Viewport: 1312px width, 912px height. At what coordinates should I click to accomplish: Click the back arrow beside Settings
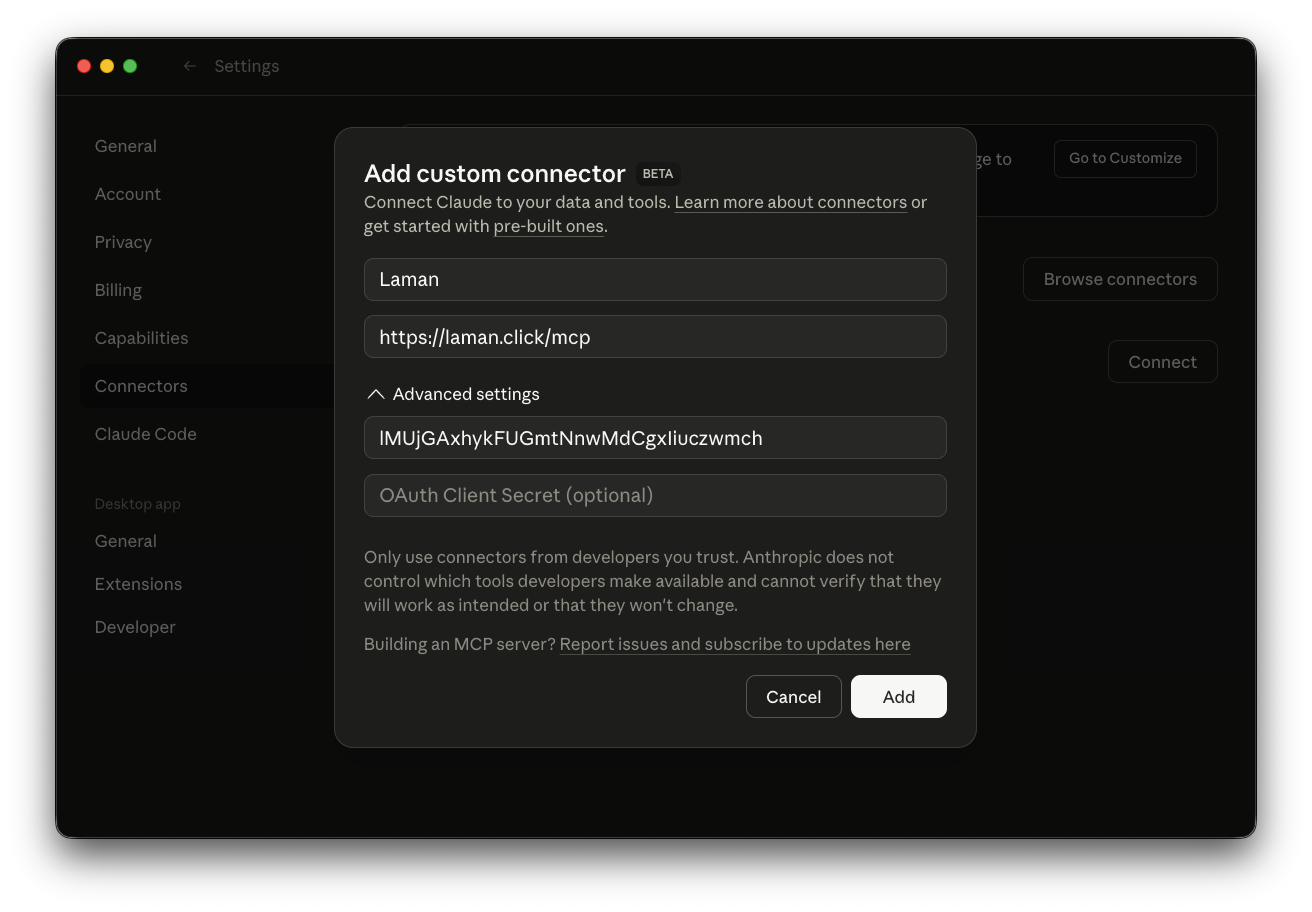pos(190,66)
